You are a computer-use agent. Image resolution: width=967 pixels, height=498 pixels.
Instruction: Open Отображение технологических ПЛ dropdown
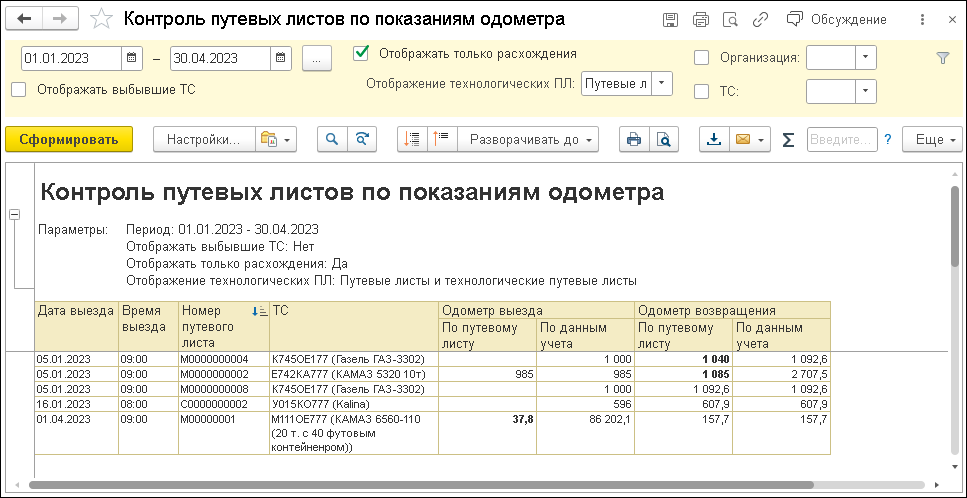[662, 83]
